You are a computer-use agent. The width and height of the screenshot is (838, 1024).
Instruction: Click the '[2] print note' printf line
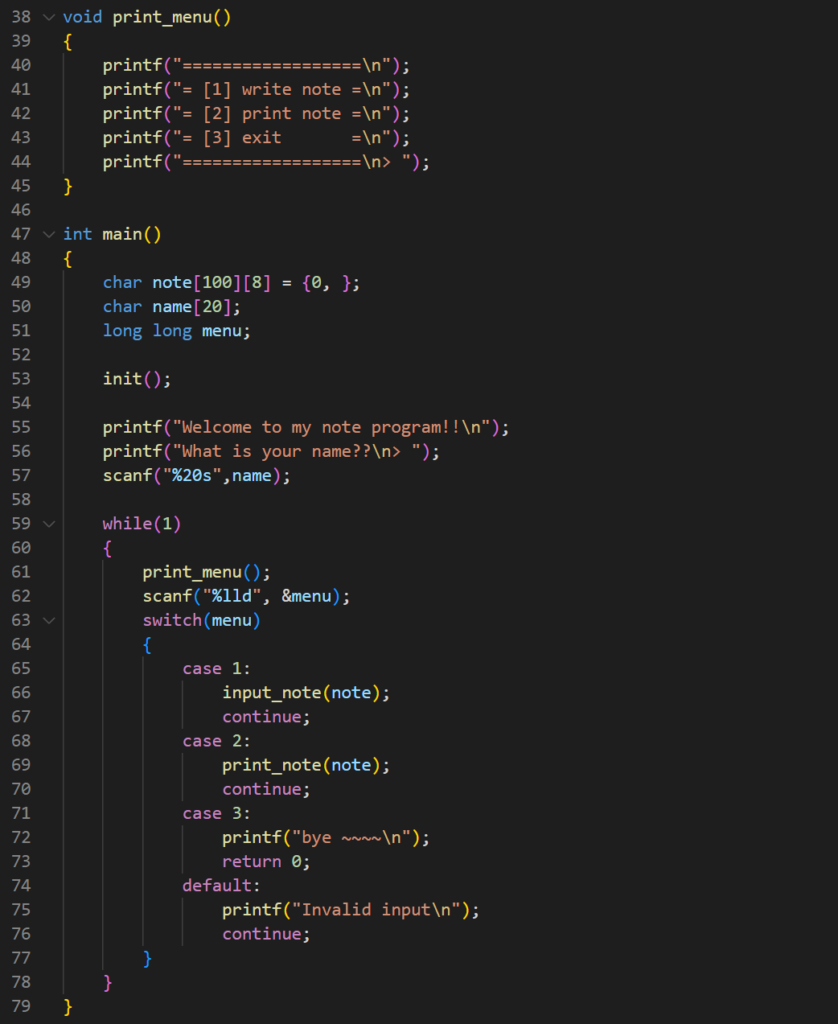click(256, 114)
